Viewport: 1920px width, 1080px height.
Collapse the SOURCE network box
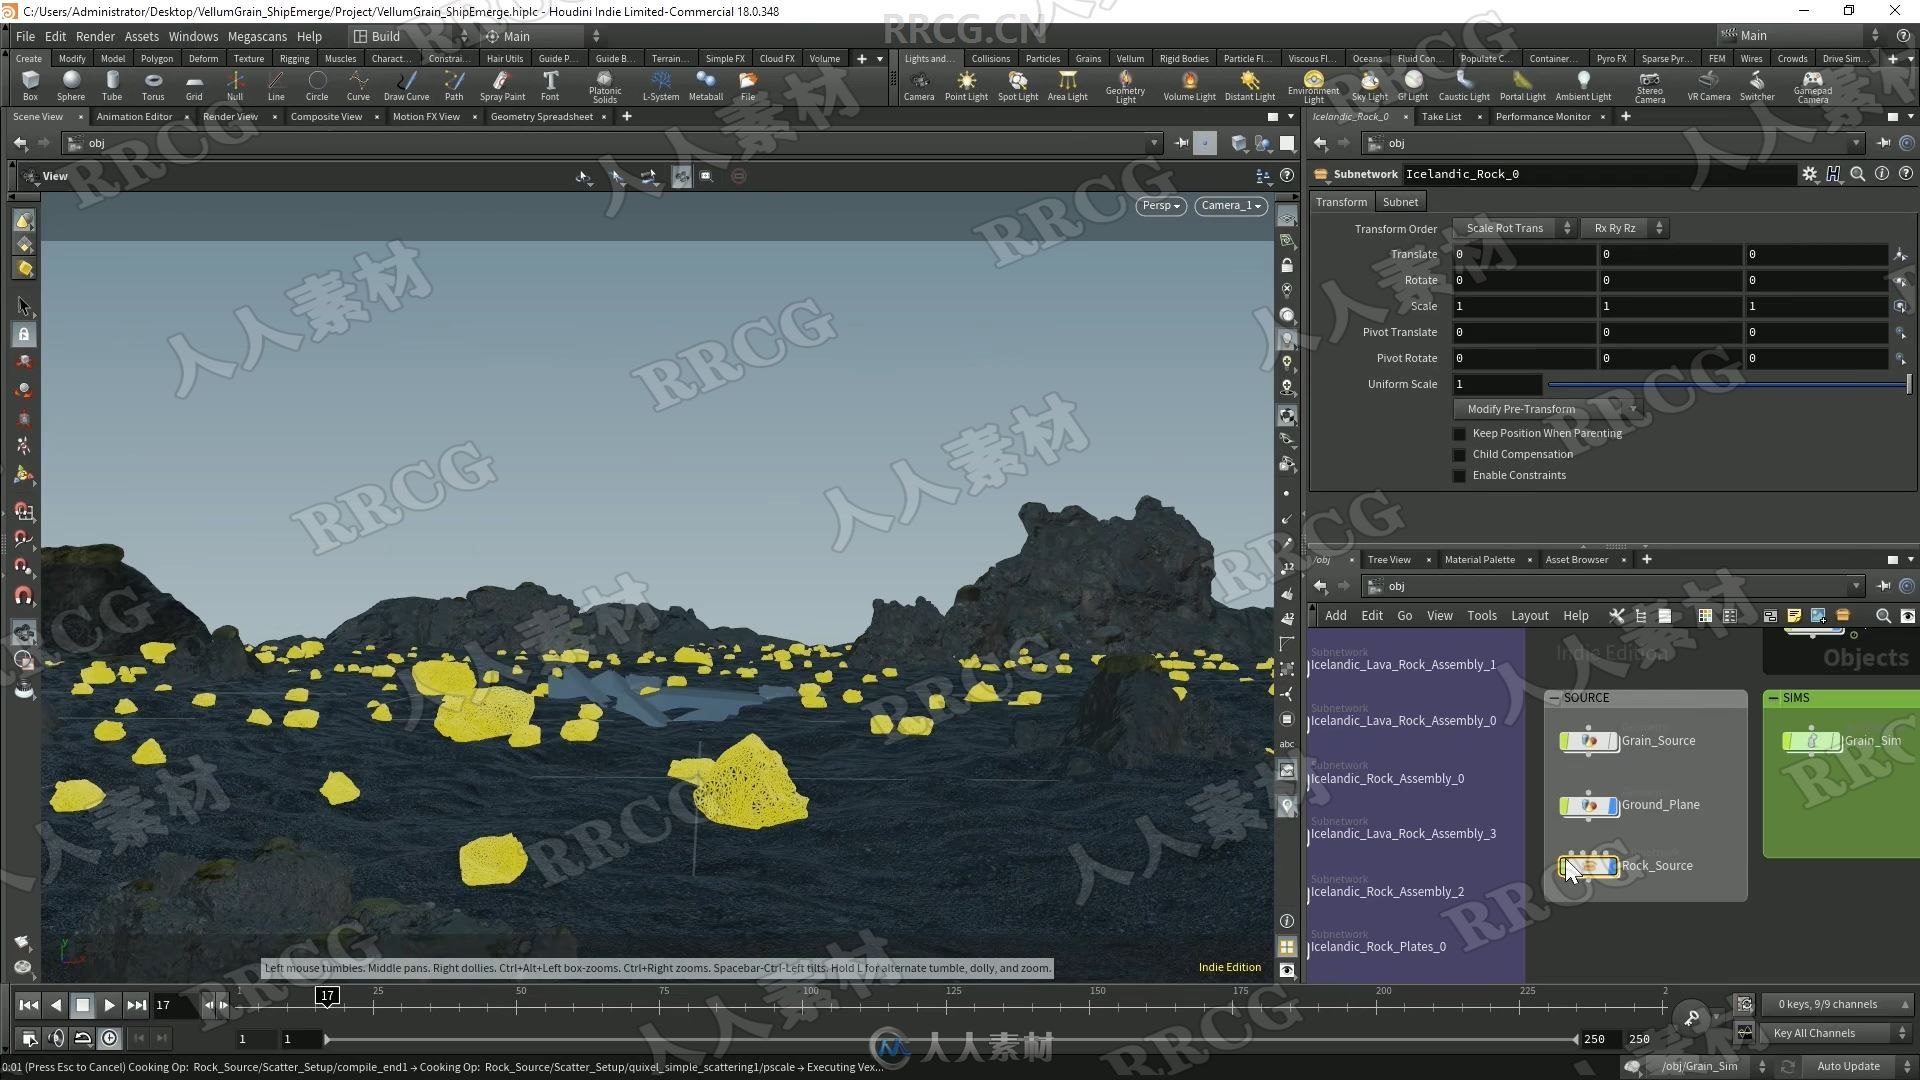(1554, 698)
